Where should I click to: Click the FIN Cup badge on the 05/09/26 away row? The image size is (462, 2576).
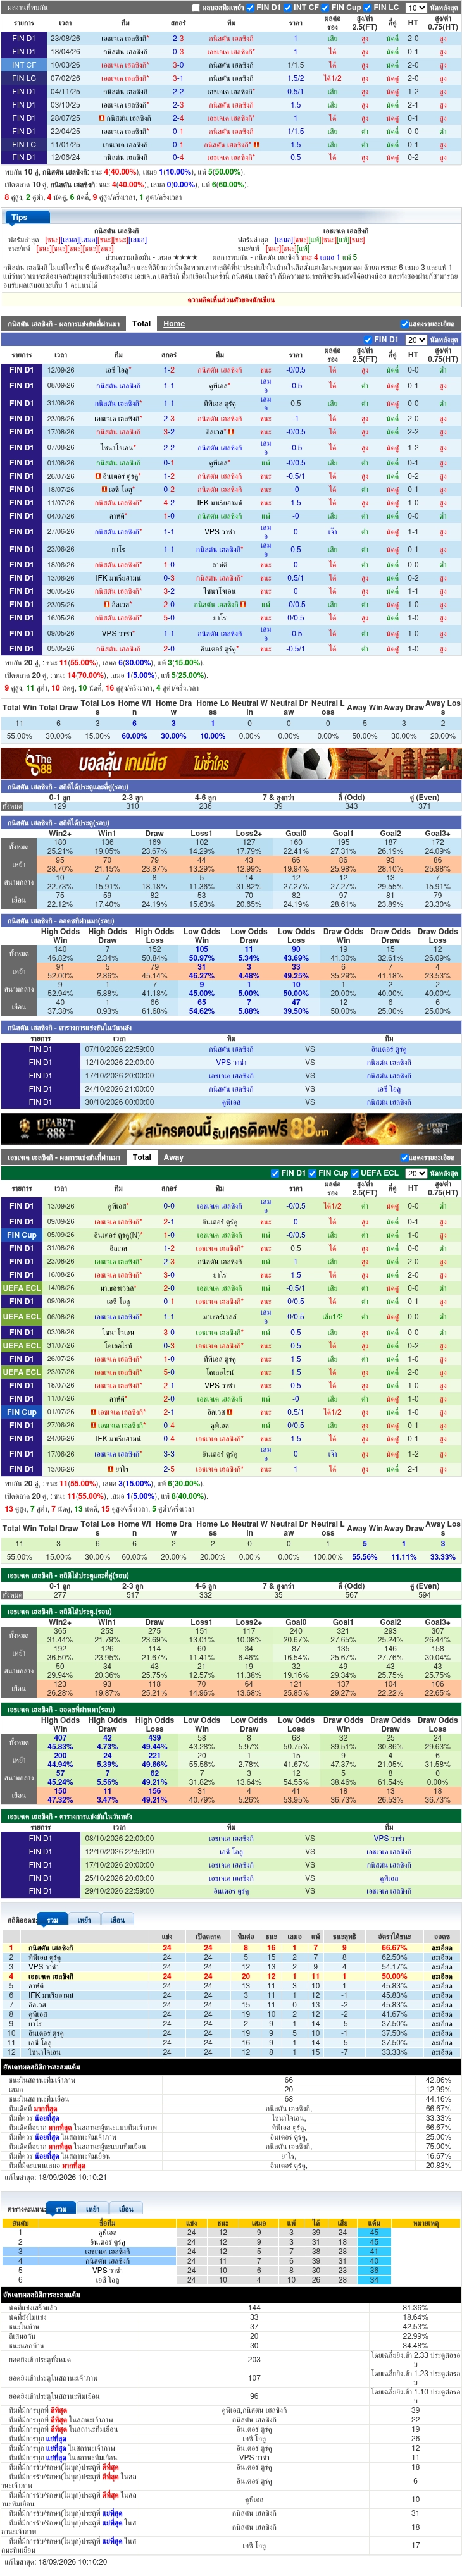21,1235
